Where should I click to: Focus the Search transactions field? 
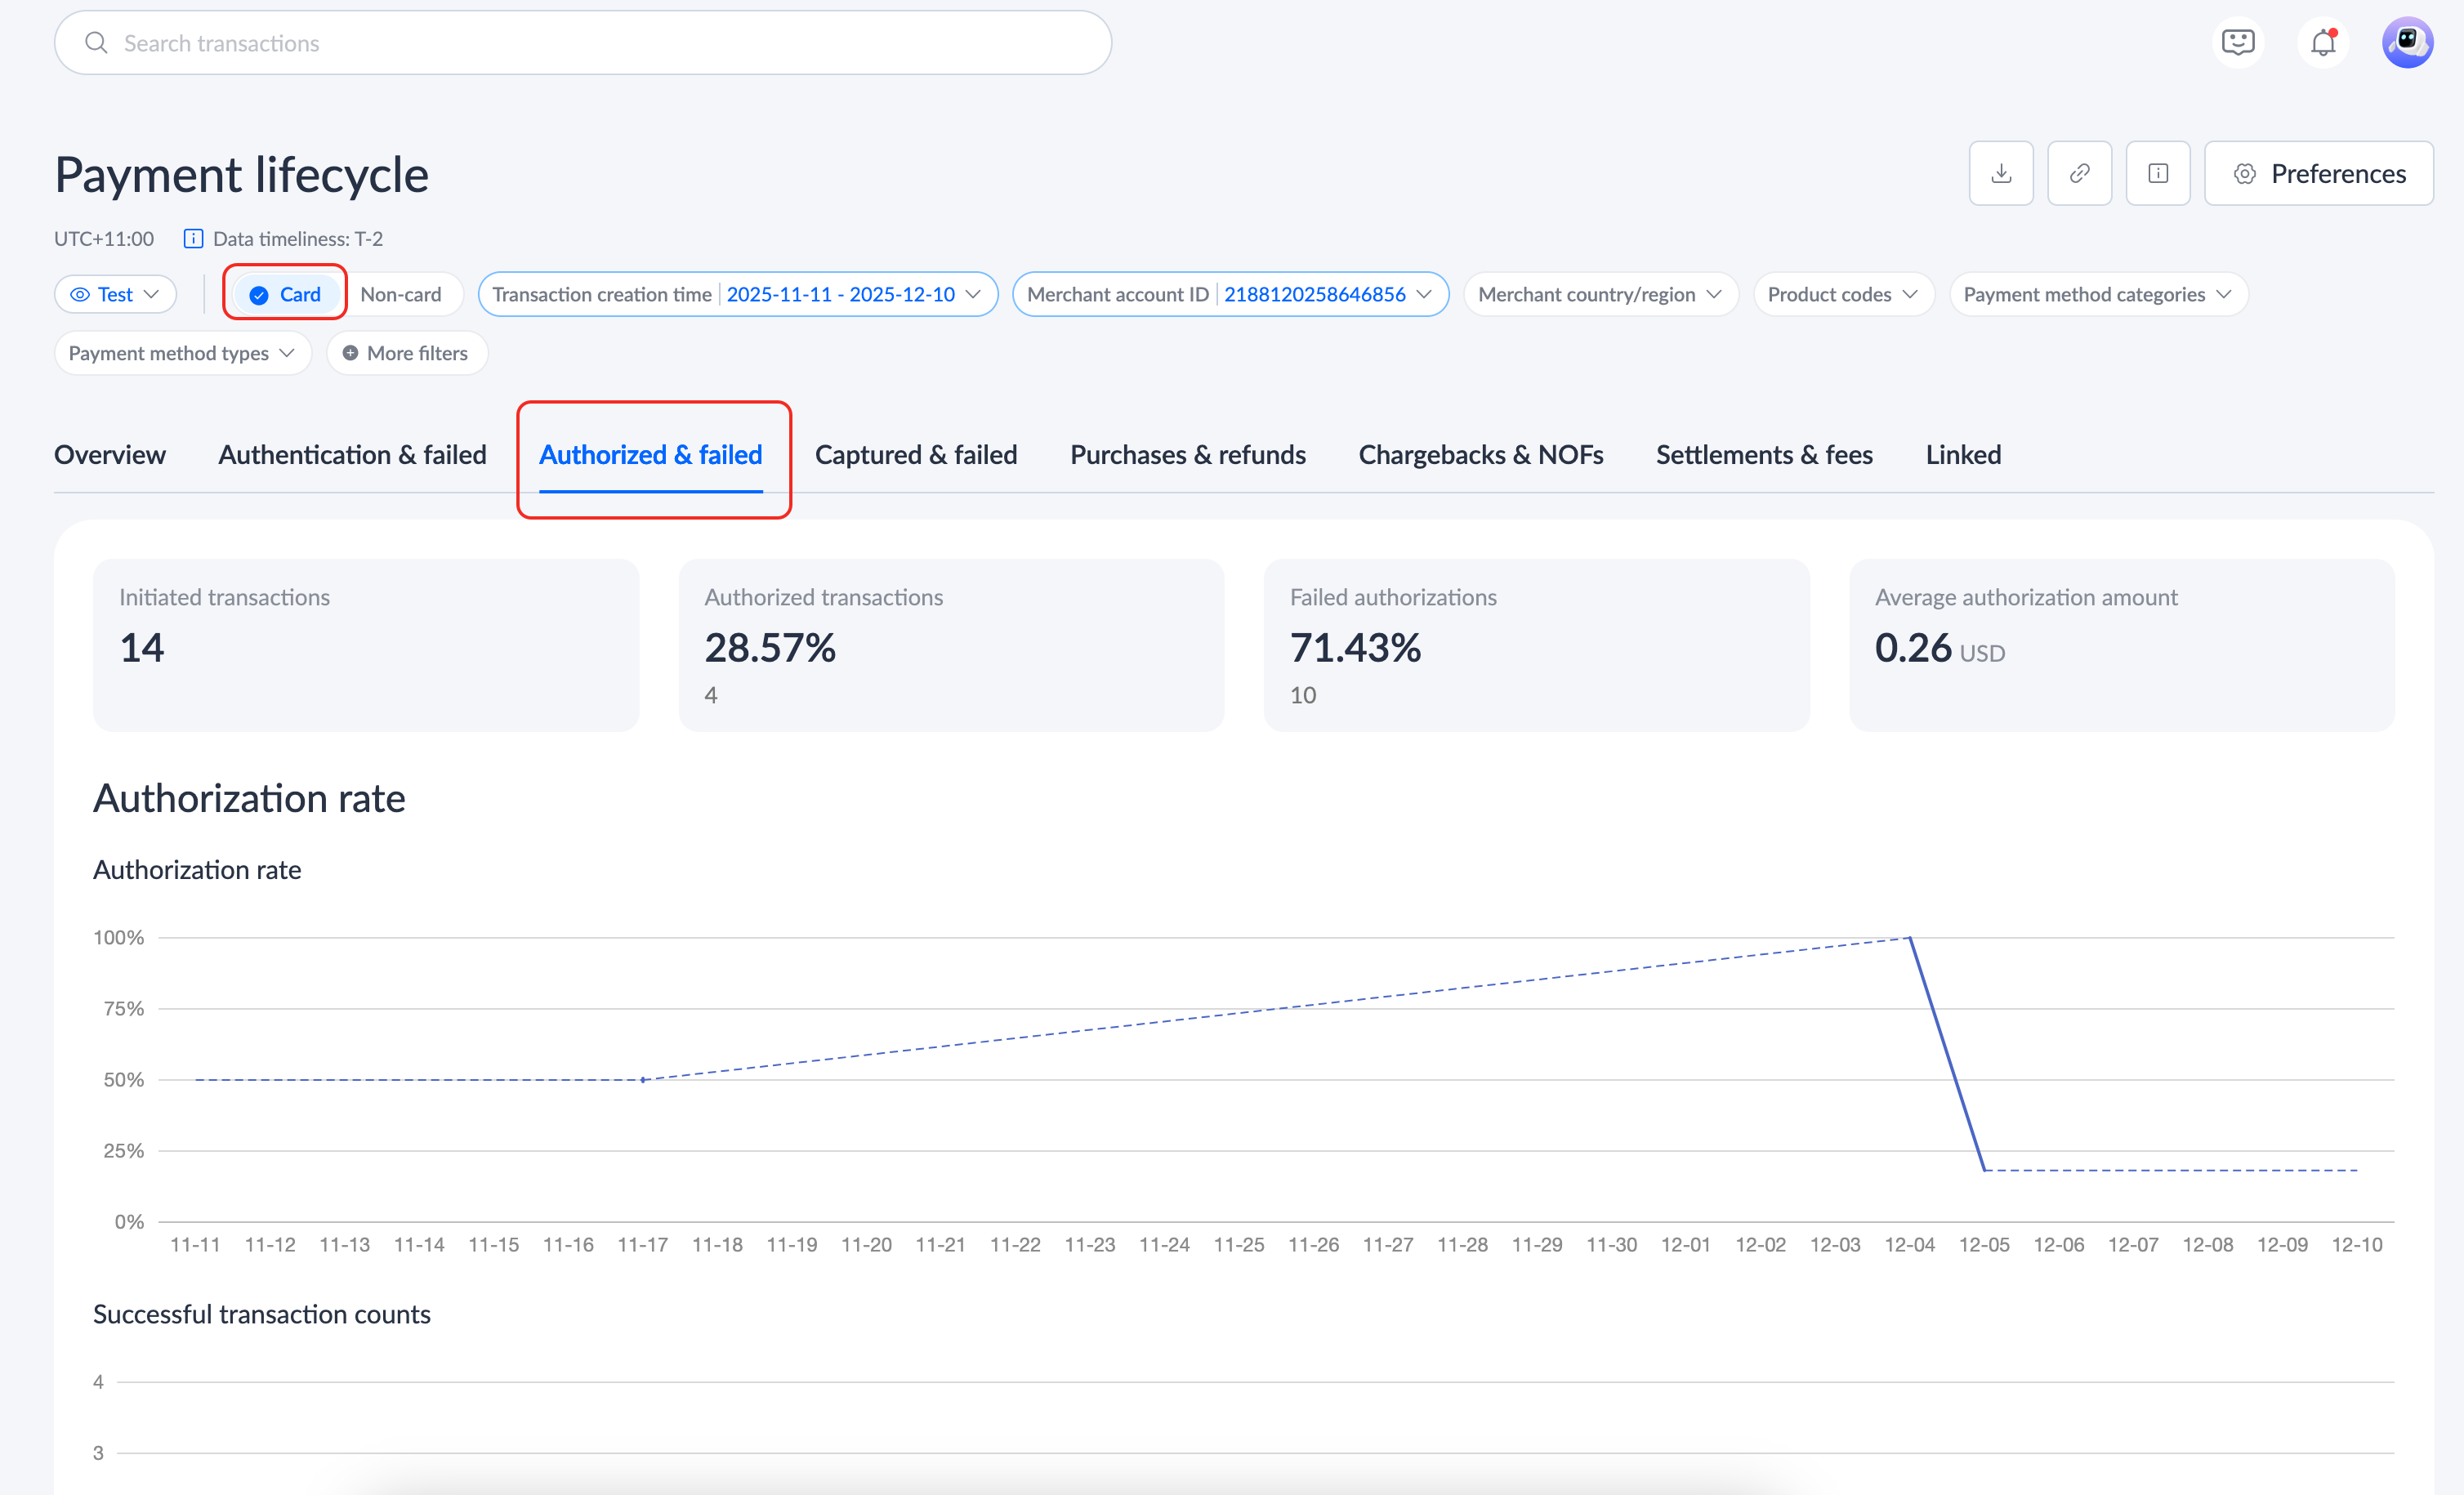[582, 43]
